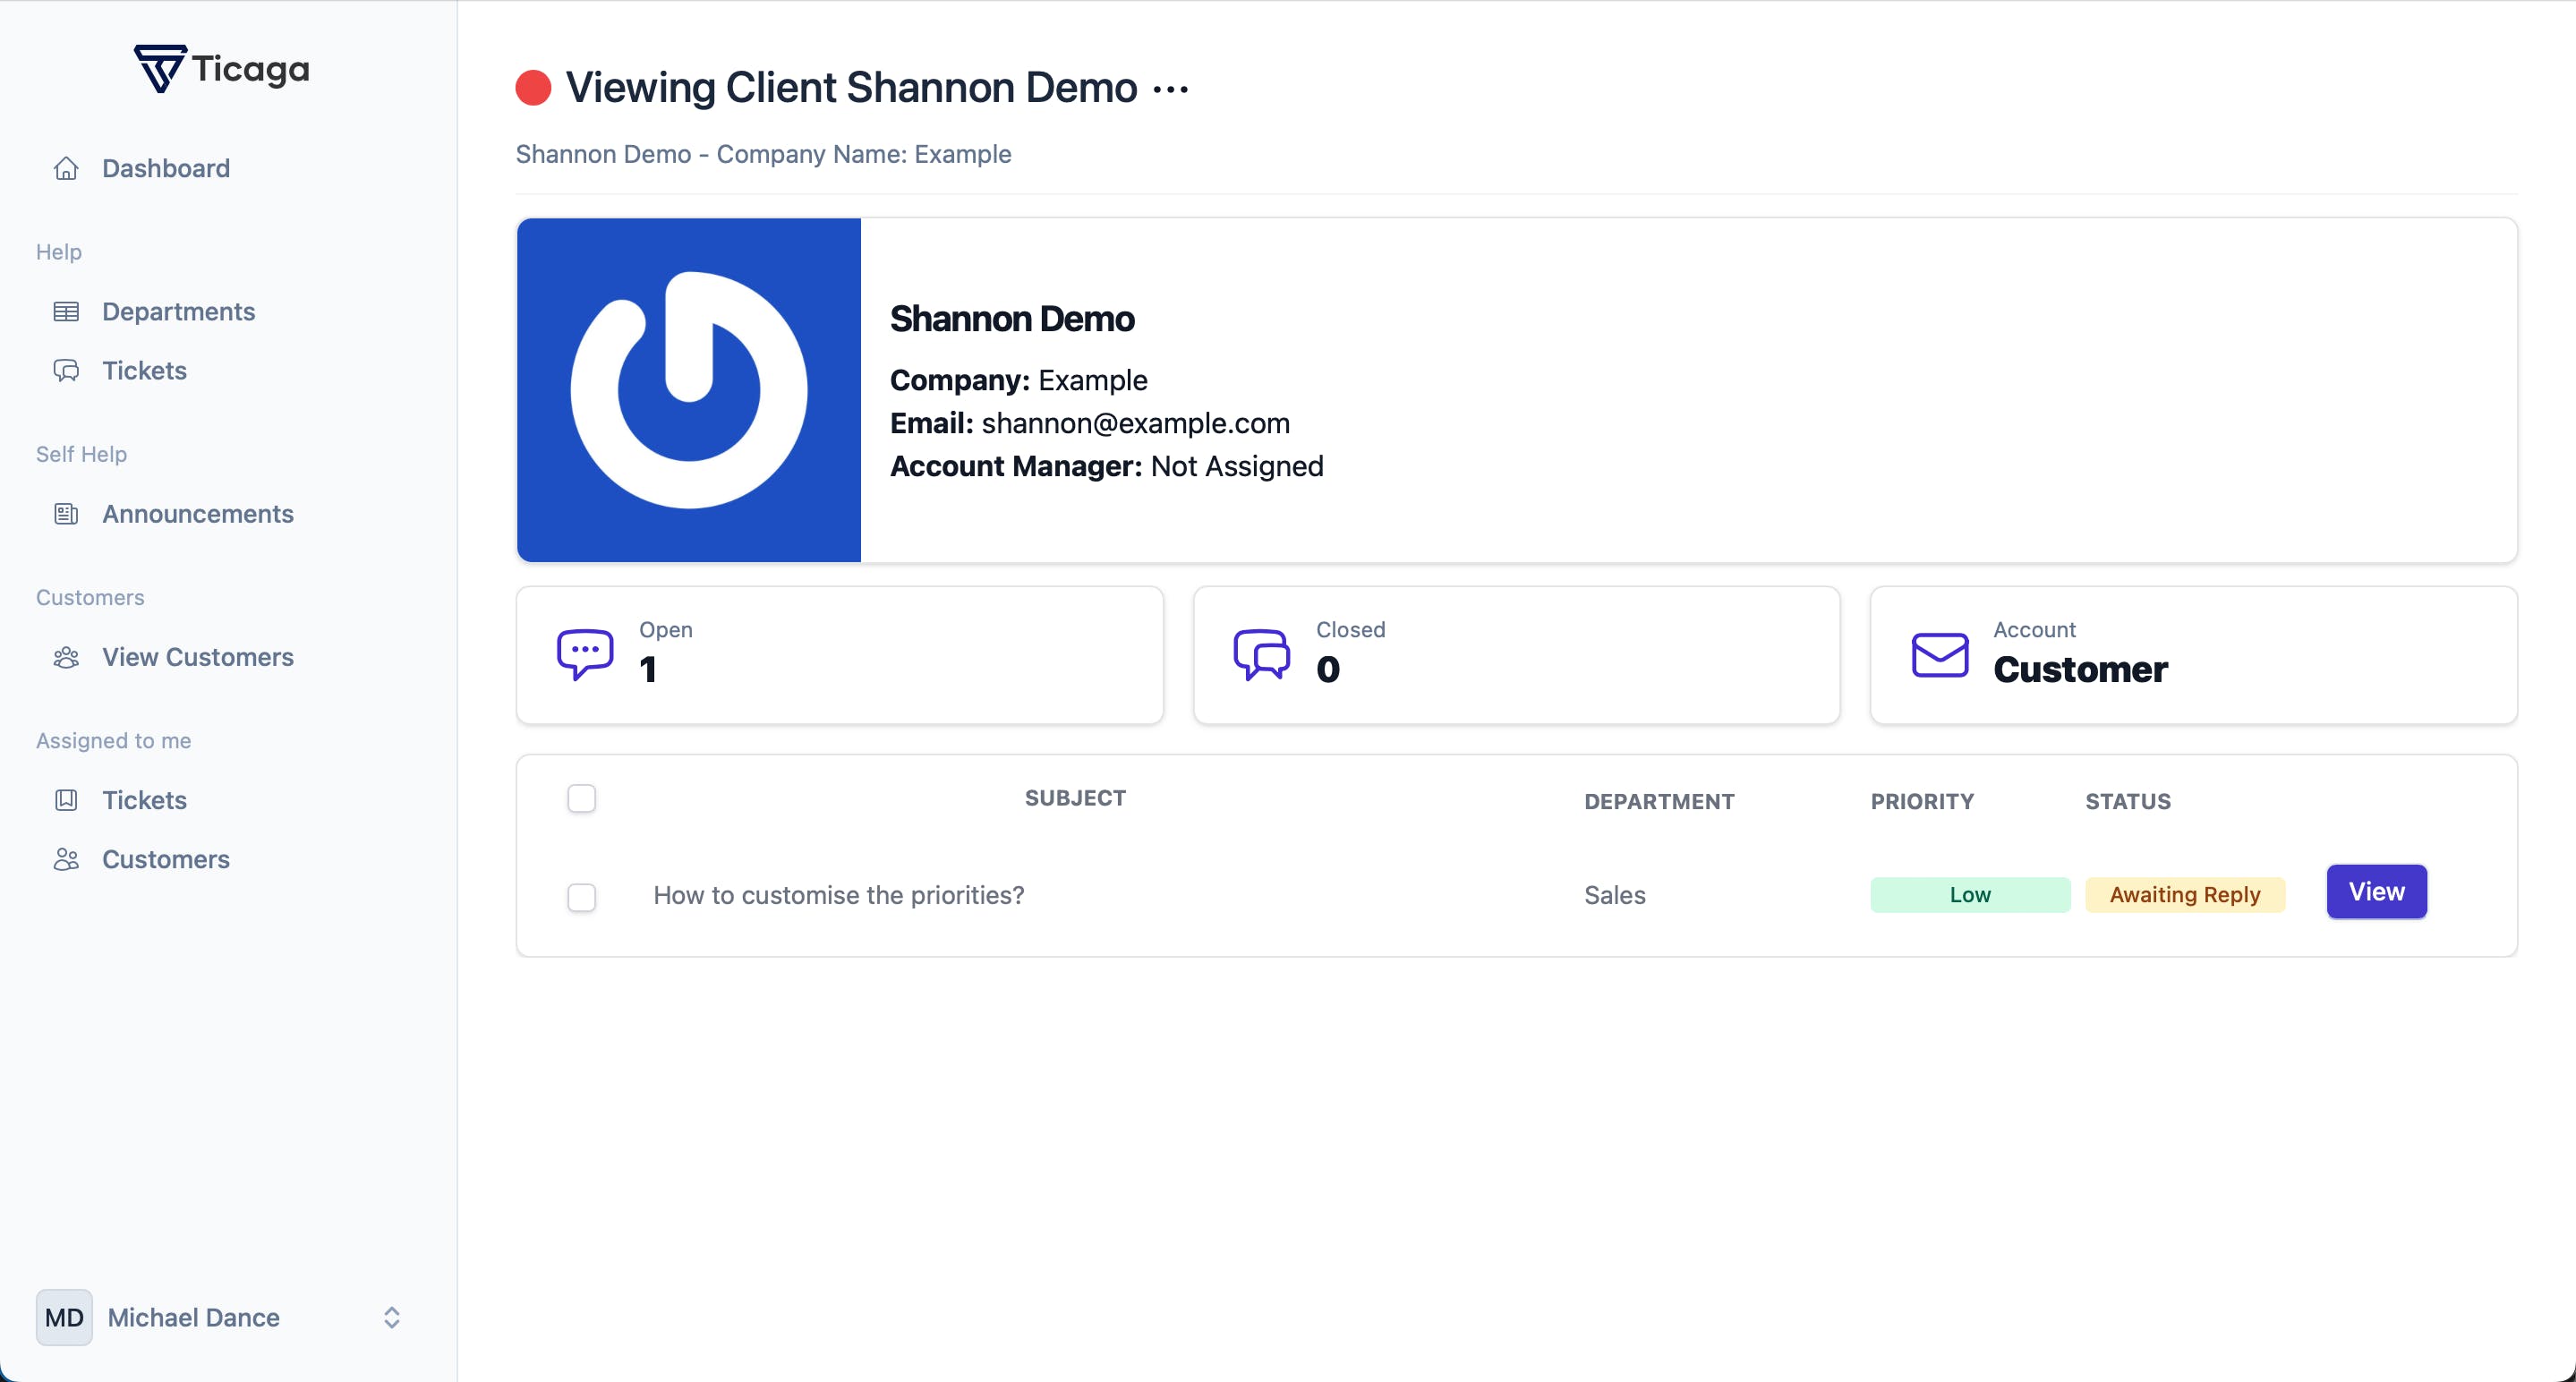The image size is (2576, 1382).
Task: Click the Open tickets chat bubble icon
Action: point(585,655)
